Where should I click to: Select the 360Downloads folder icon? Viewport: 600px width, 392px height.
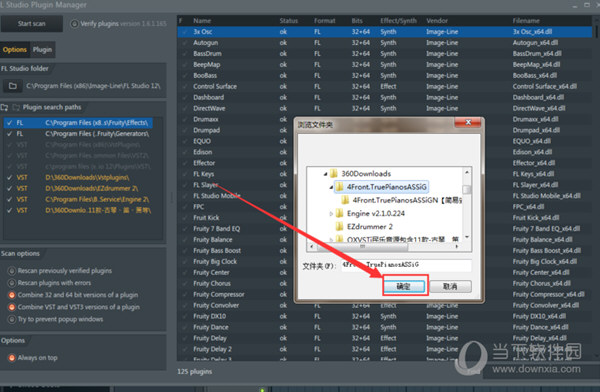click(x=334, y=174)
